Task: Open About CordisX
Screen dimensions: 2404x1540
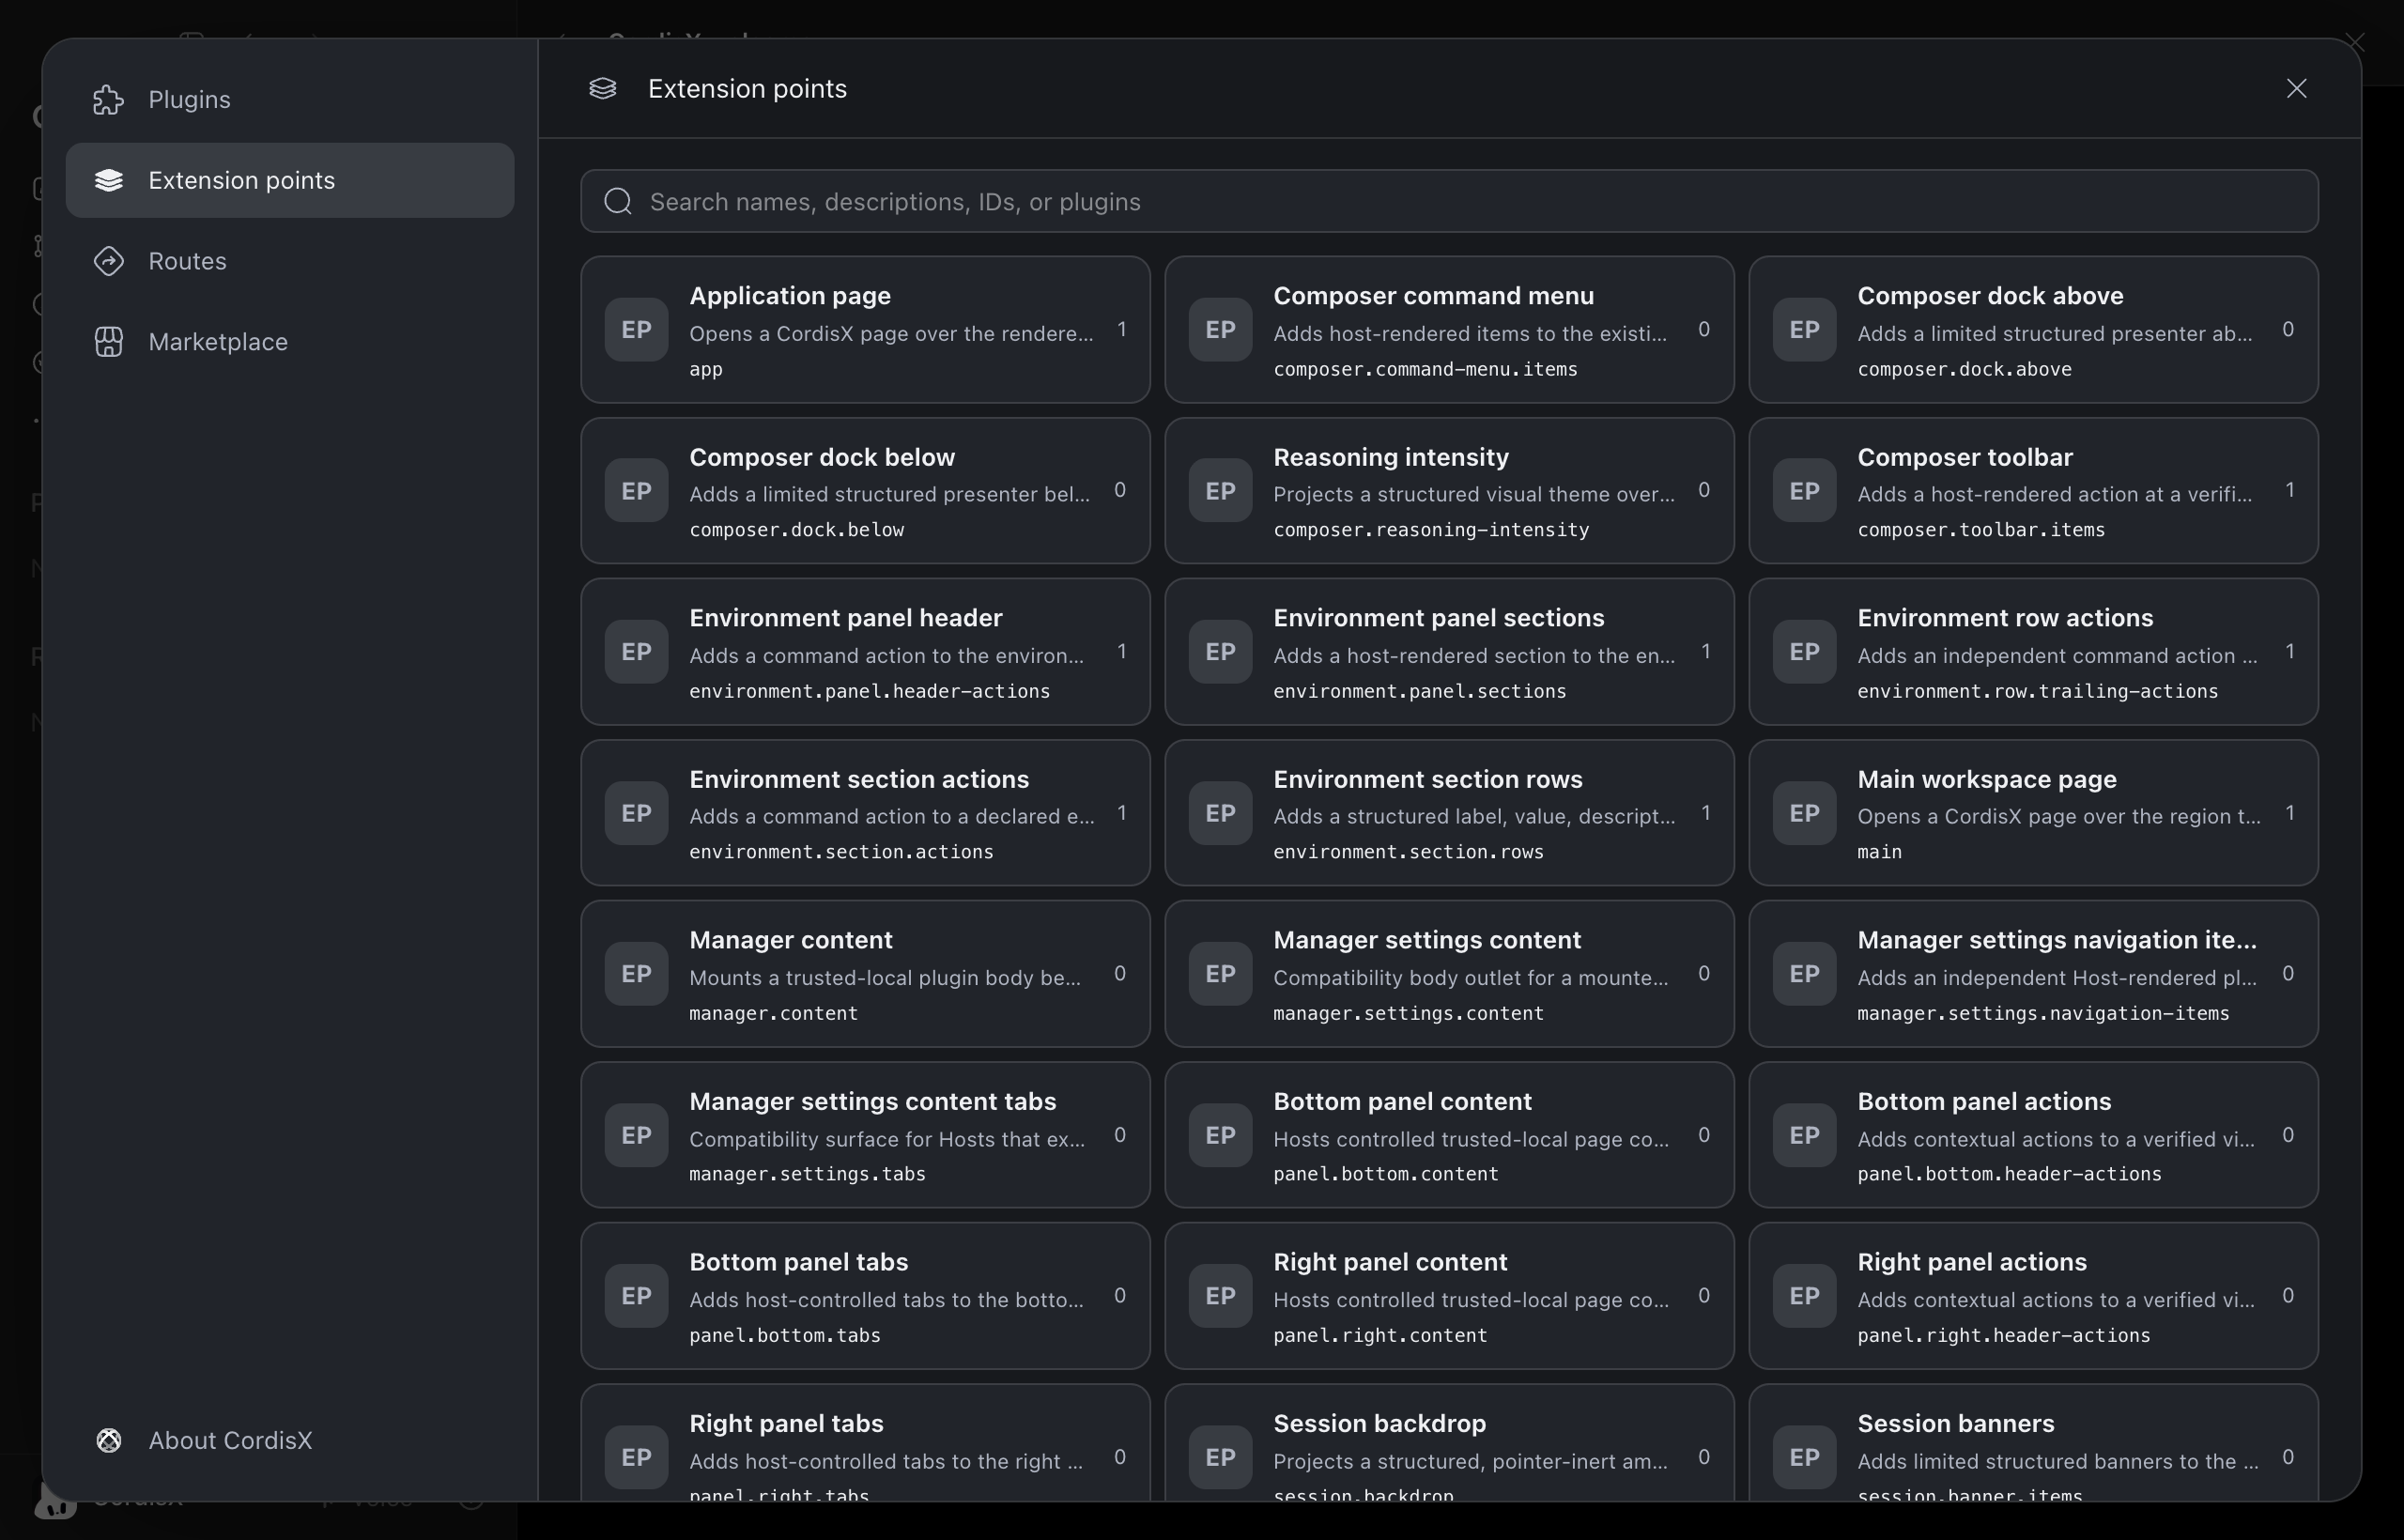Action: tap(289, 1440)
